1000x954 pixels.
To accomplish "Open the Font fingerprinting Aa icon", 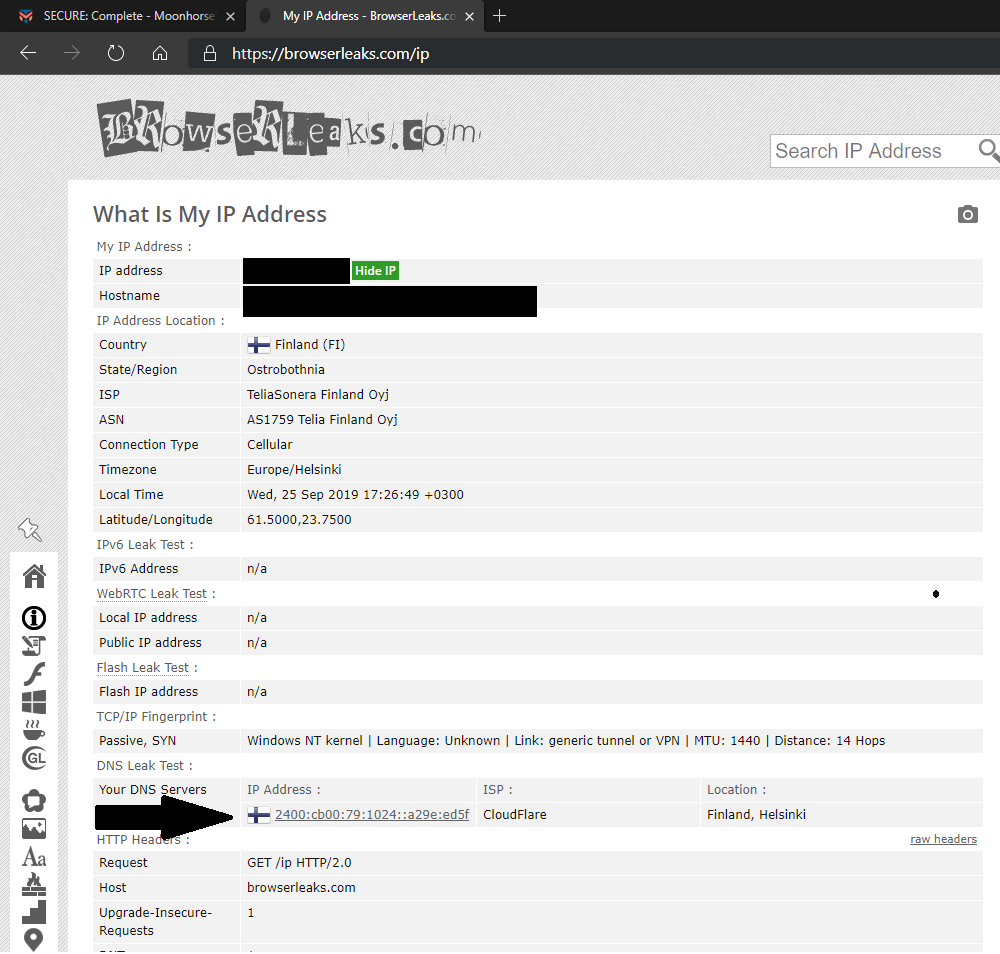I will pos(34,856).
